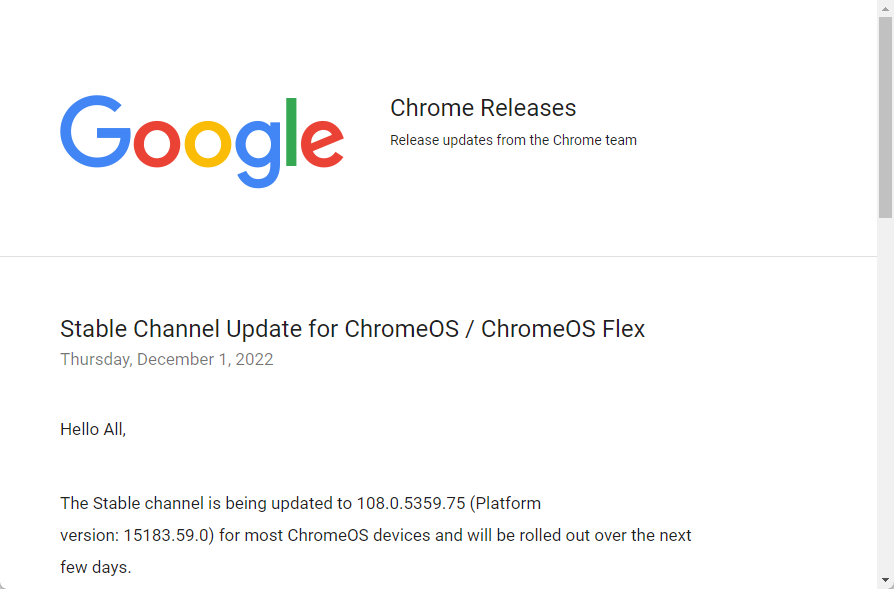Open the Chrome Releases blog title
This screenshot has height=589, width=894.
click(483, 107)
